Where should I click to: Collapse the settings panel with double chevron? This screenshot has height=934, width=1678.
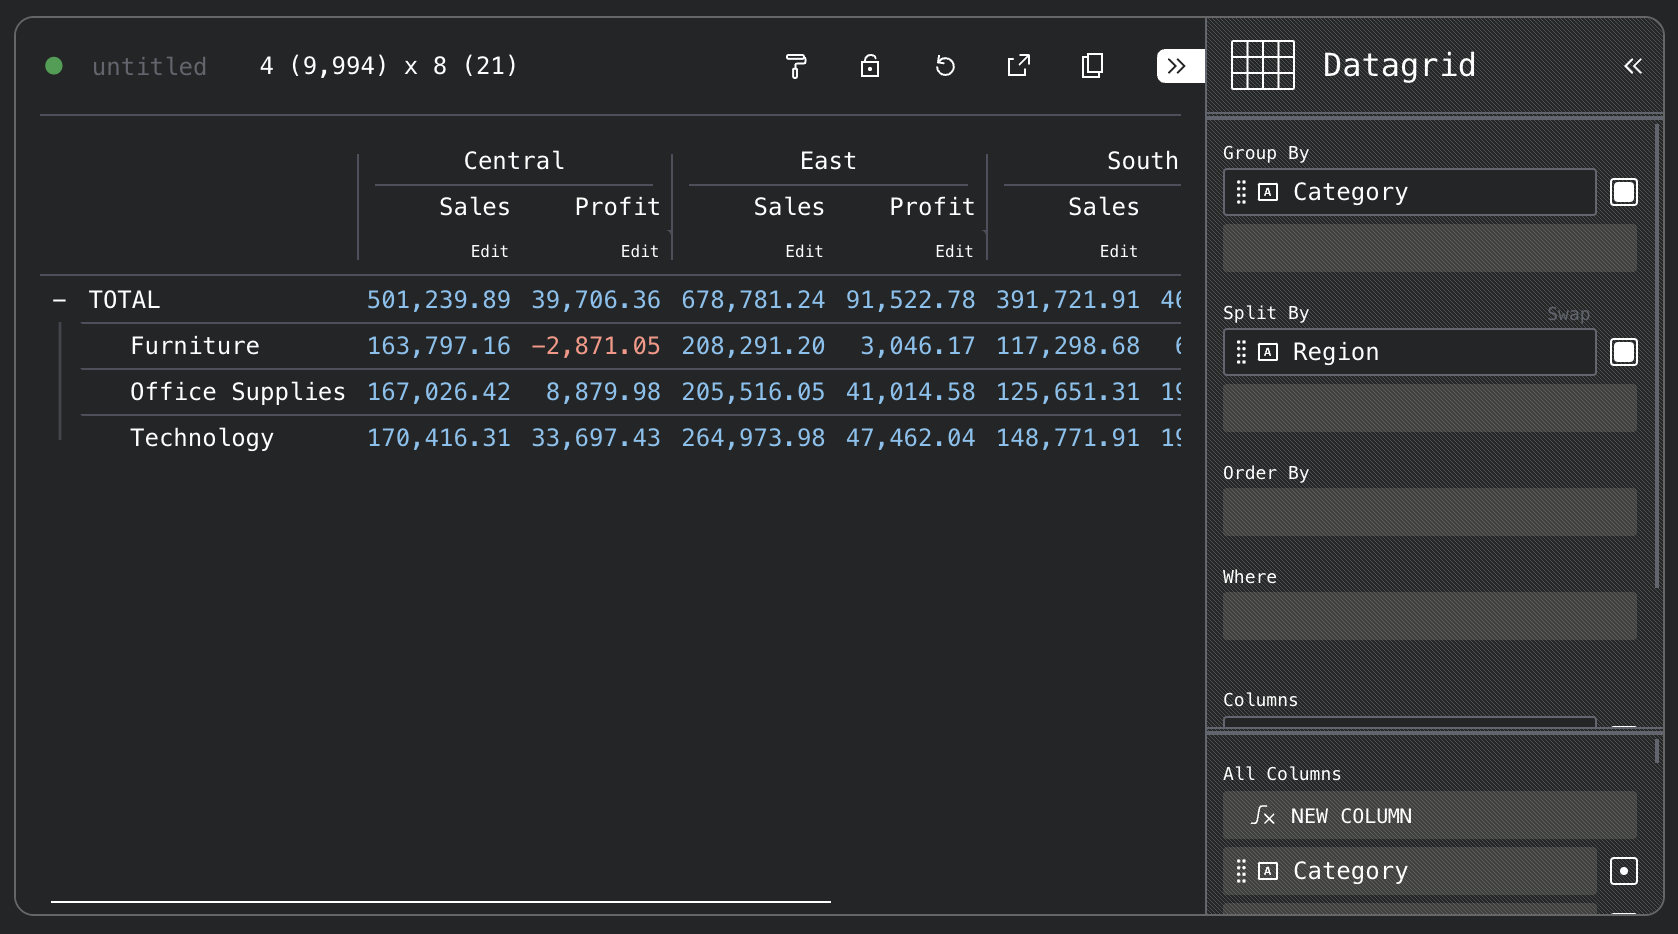coord(1177,66)
